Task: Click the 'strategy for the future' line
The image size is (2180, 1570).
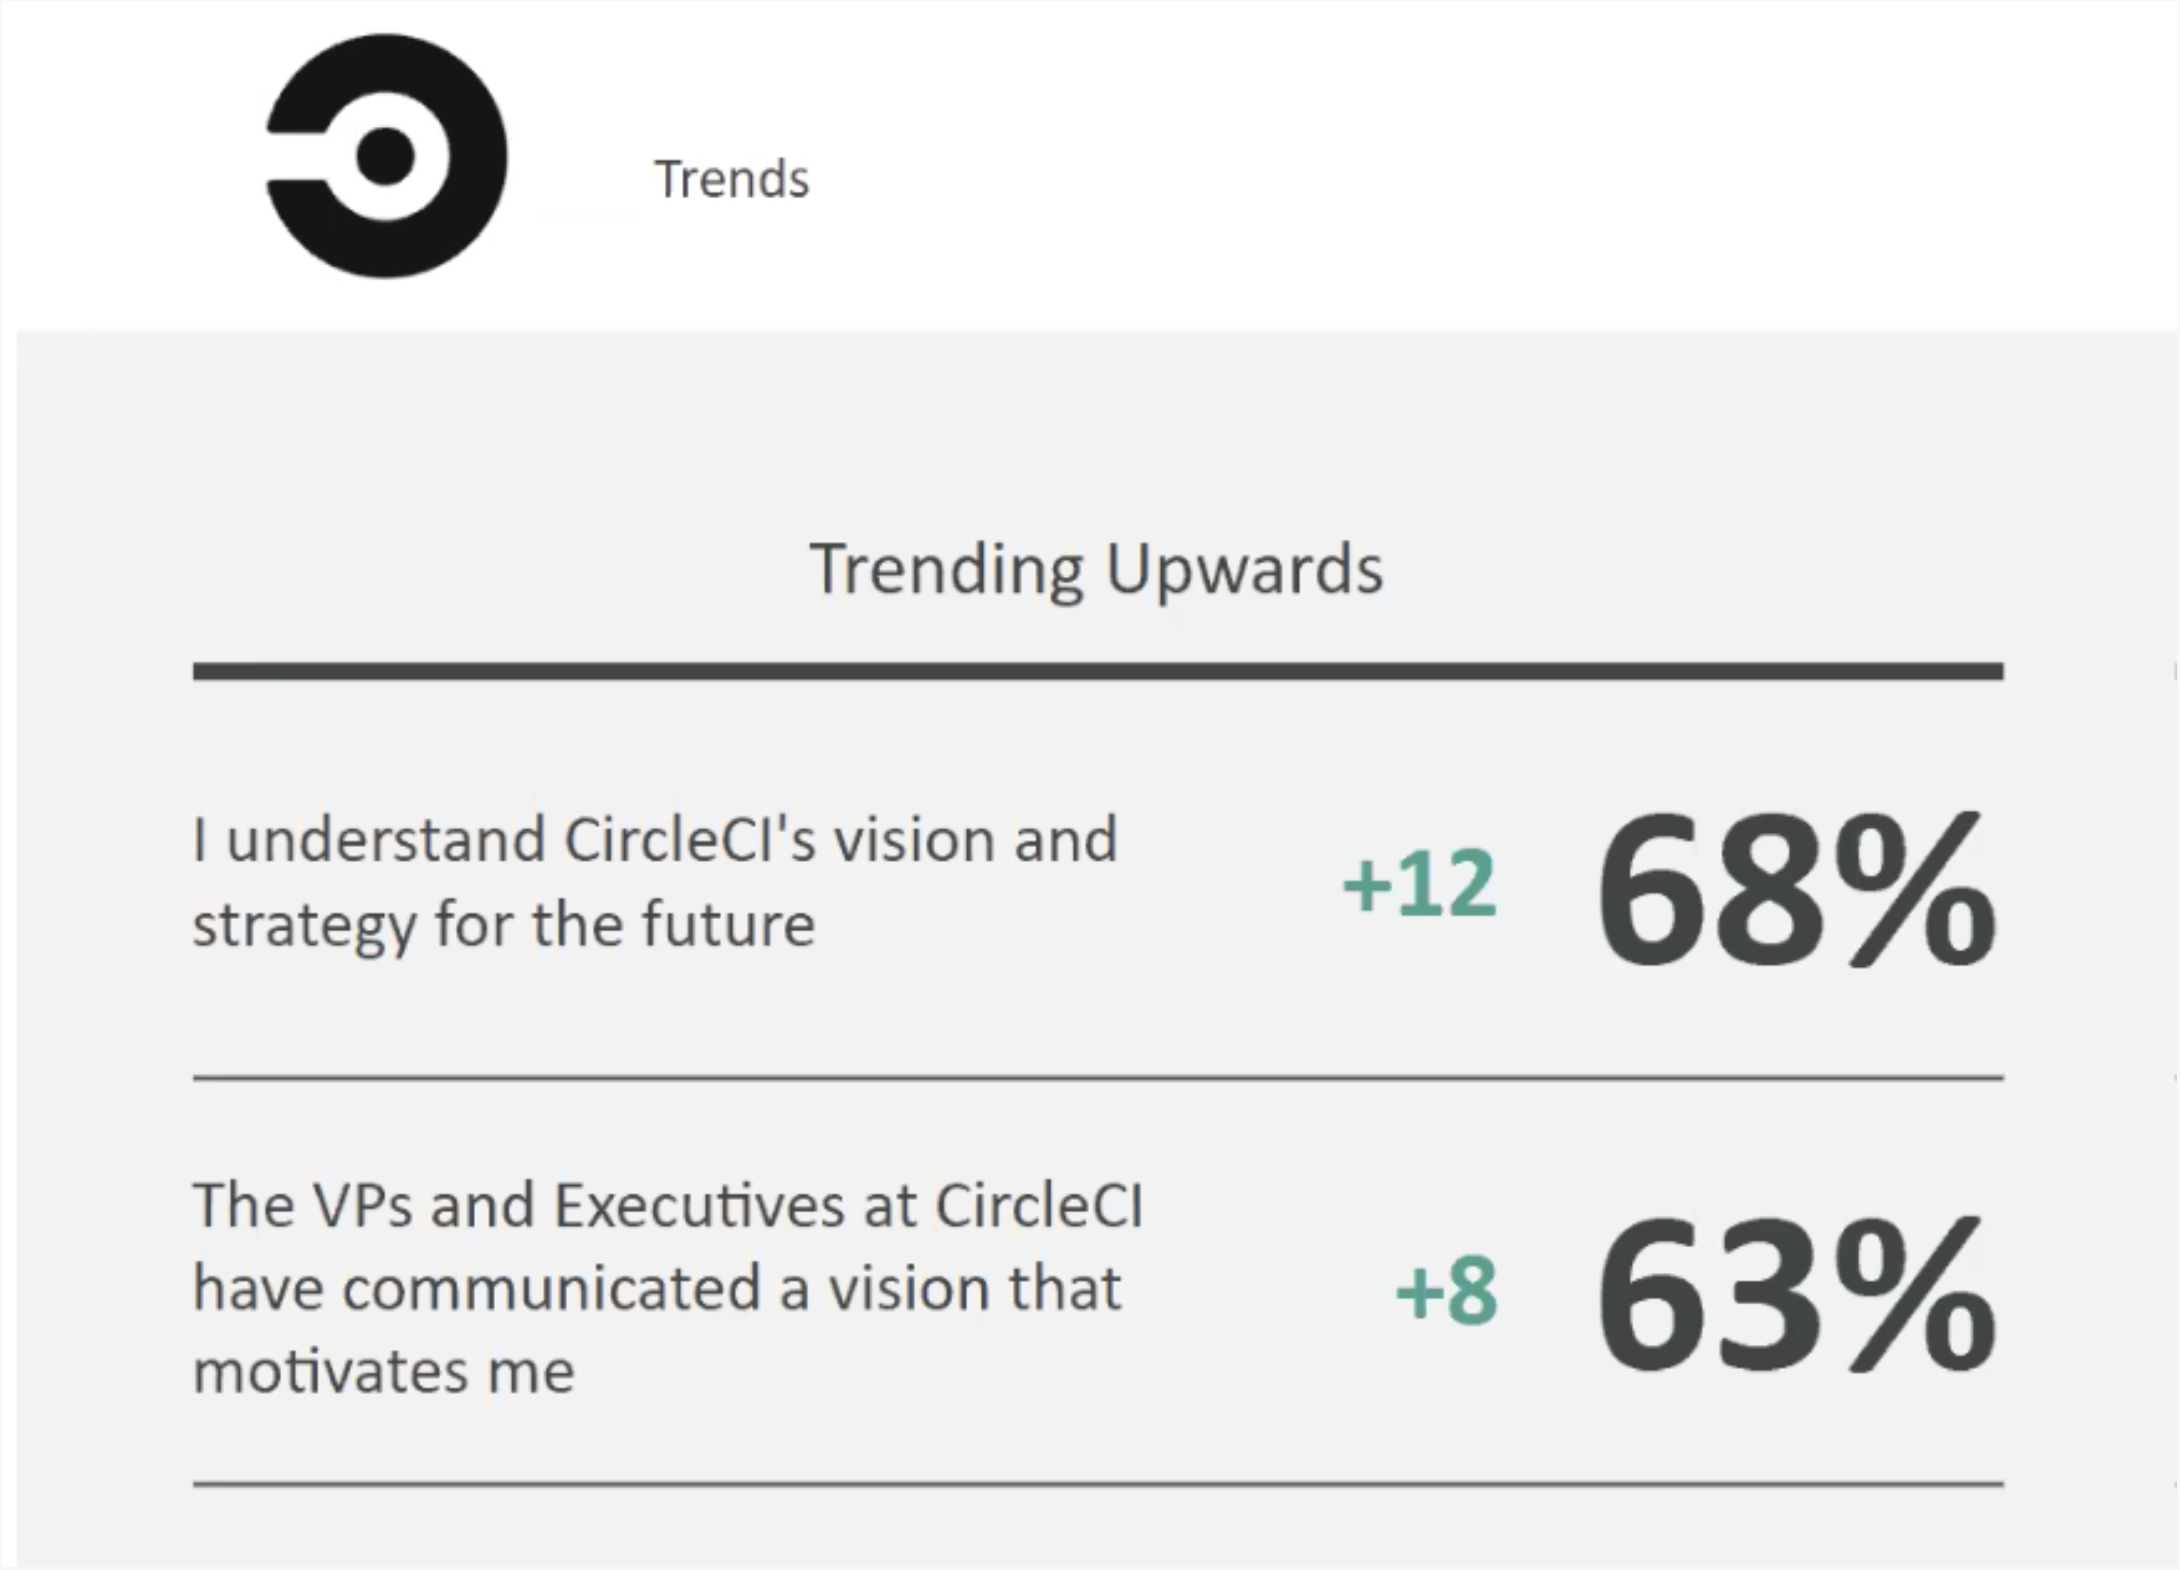Action: click(504, 925)
